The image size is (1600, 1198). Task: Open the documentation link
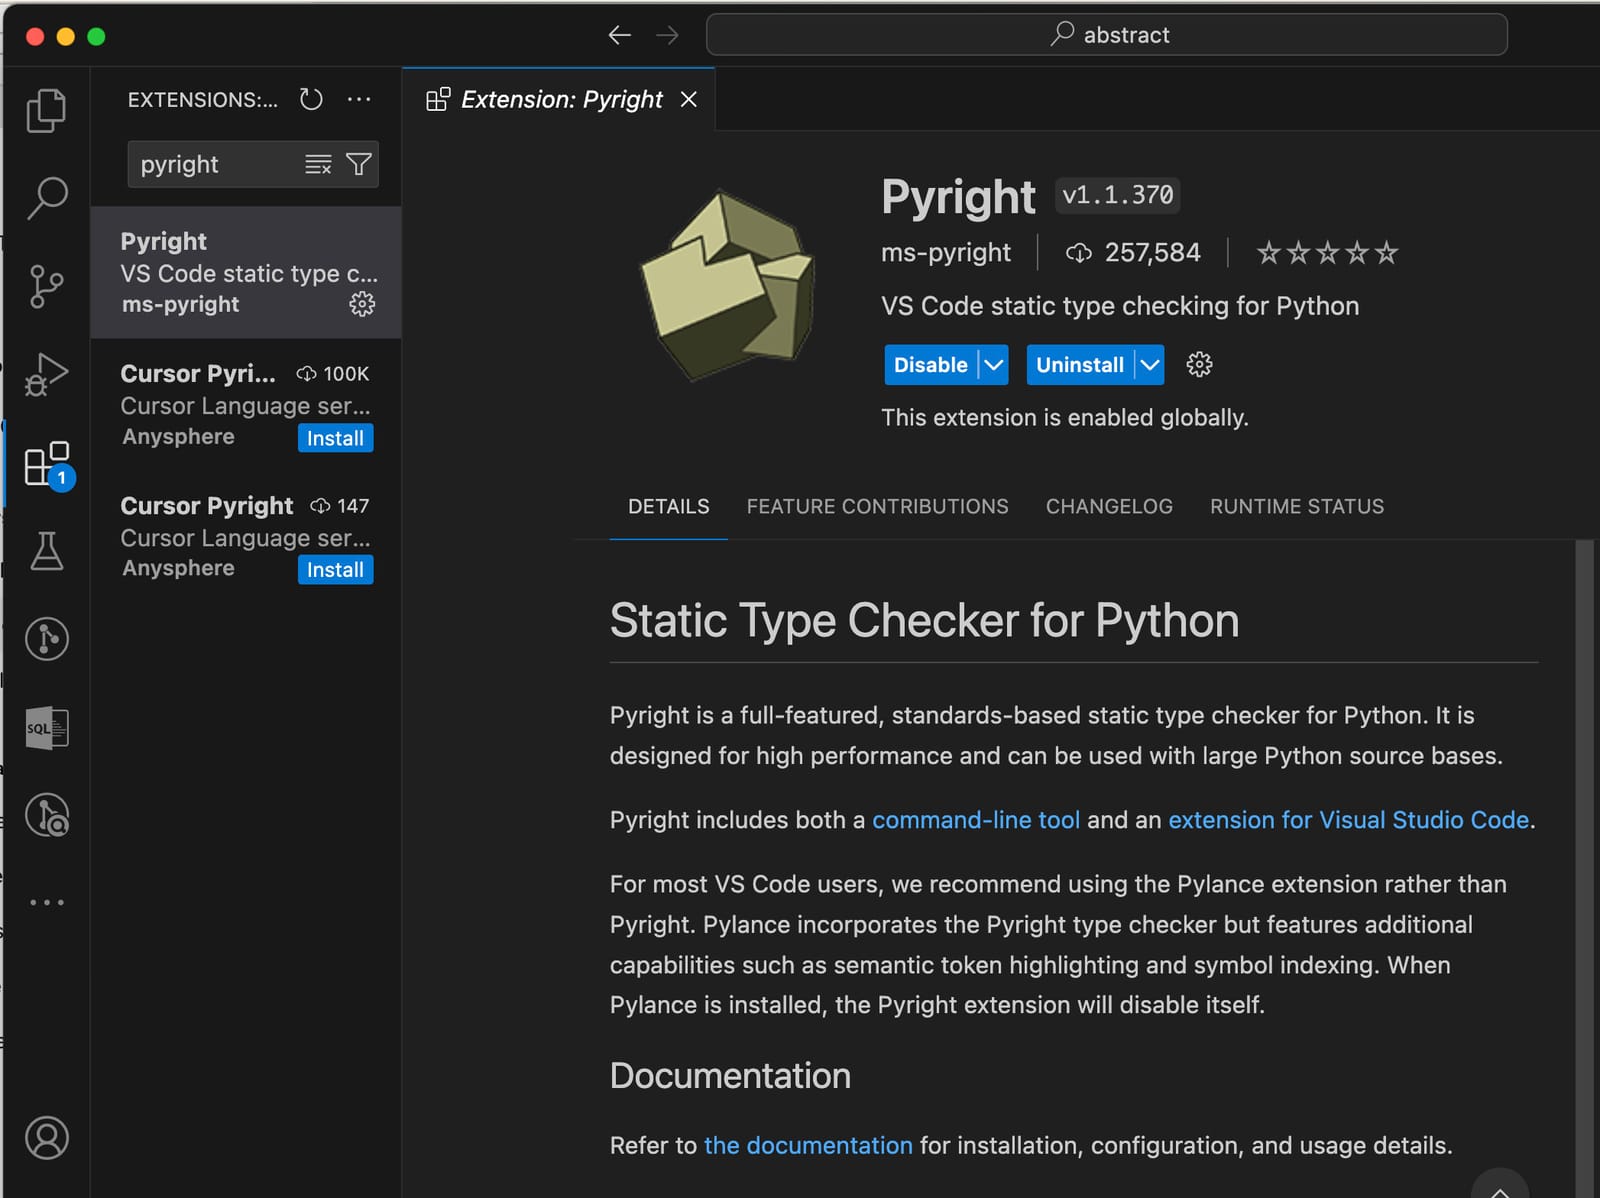pyautogui.click(x=807, y=1145)
